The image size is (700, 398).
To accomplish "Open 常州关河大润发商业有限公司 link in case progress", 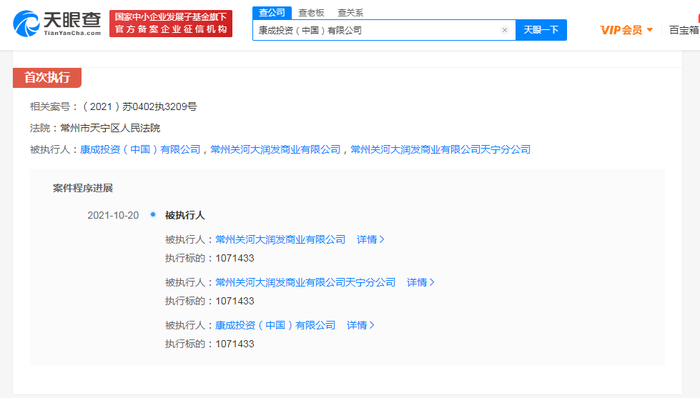I will (280, 240).
